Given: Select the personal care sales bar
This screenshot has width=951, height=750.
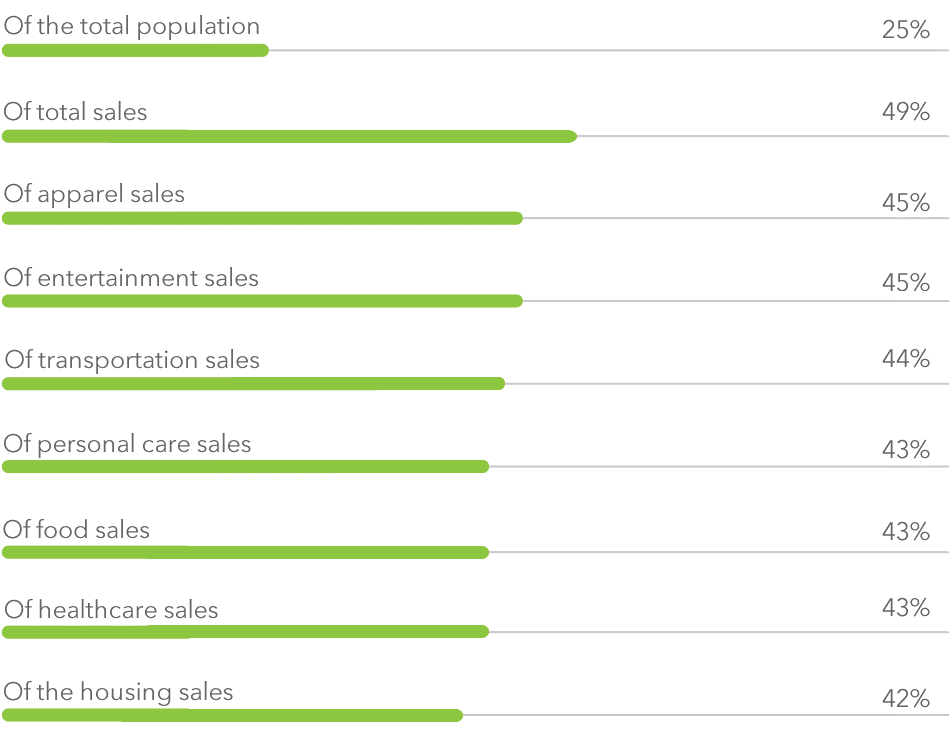Looking at the screenshot, I should (x=246, y=466).
